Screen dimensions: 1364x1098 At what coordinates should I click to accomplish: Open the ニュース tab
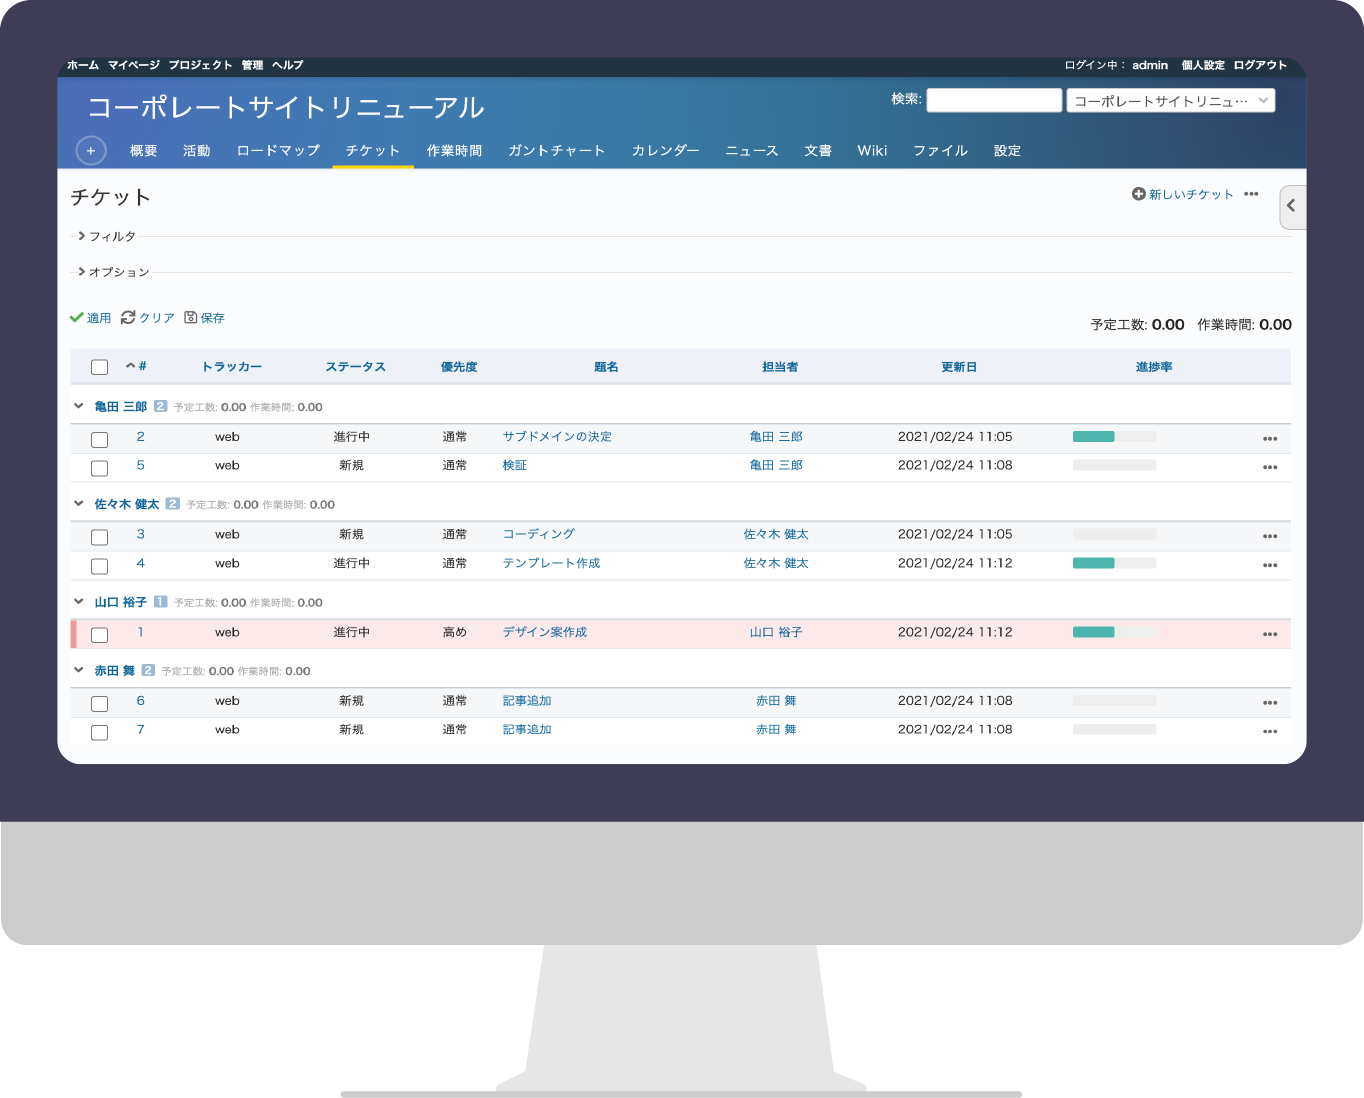(x=752, y=150)
